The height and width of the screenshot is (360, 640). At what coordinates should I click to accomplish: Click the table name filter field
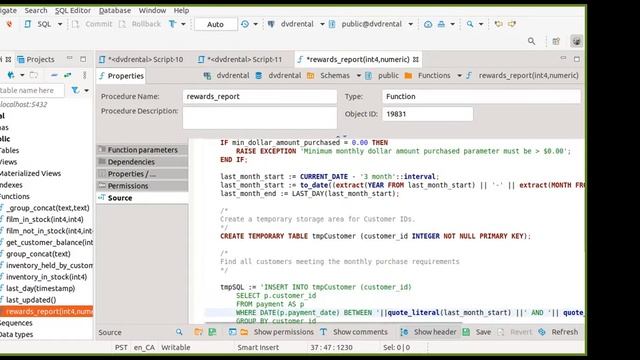click(x=31, y=90)
